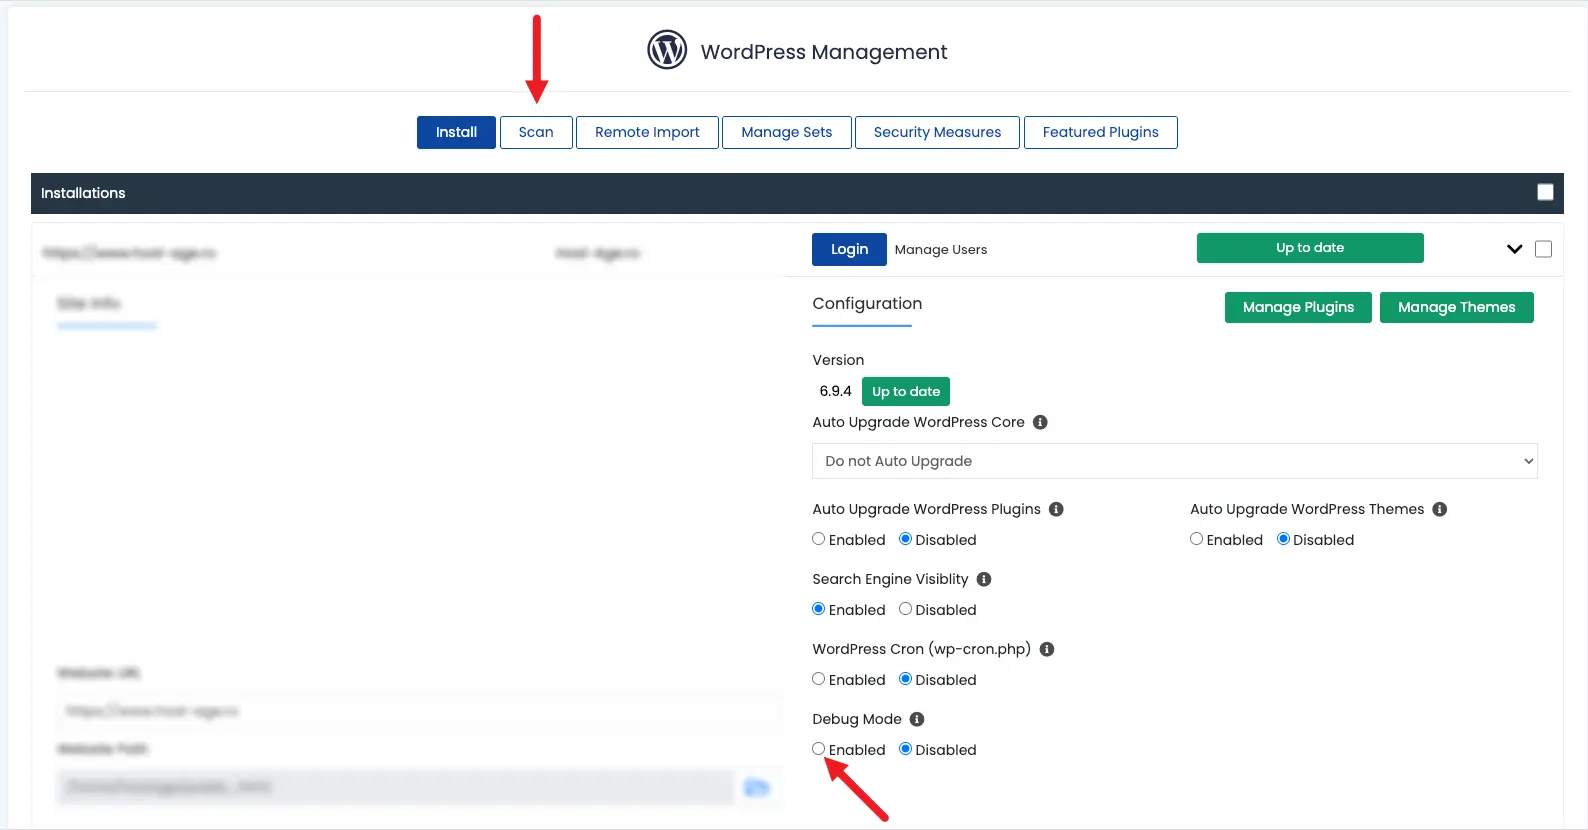The width and height of the screenshot is (1588, 830).
Task: Click the Website URL input field
Action: (418, 711)
